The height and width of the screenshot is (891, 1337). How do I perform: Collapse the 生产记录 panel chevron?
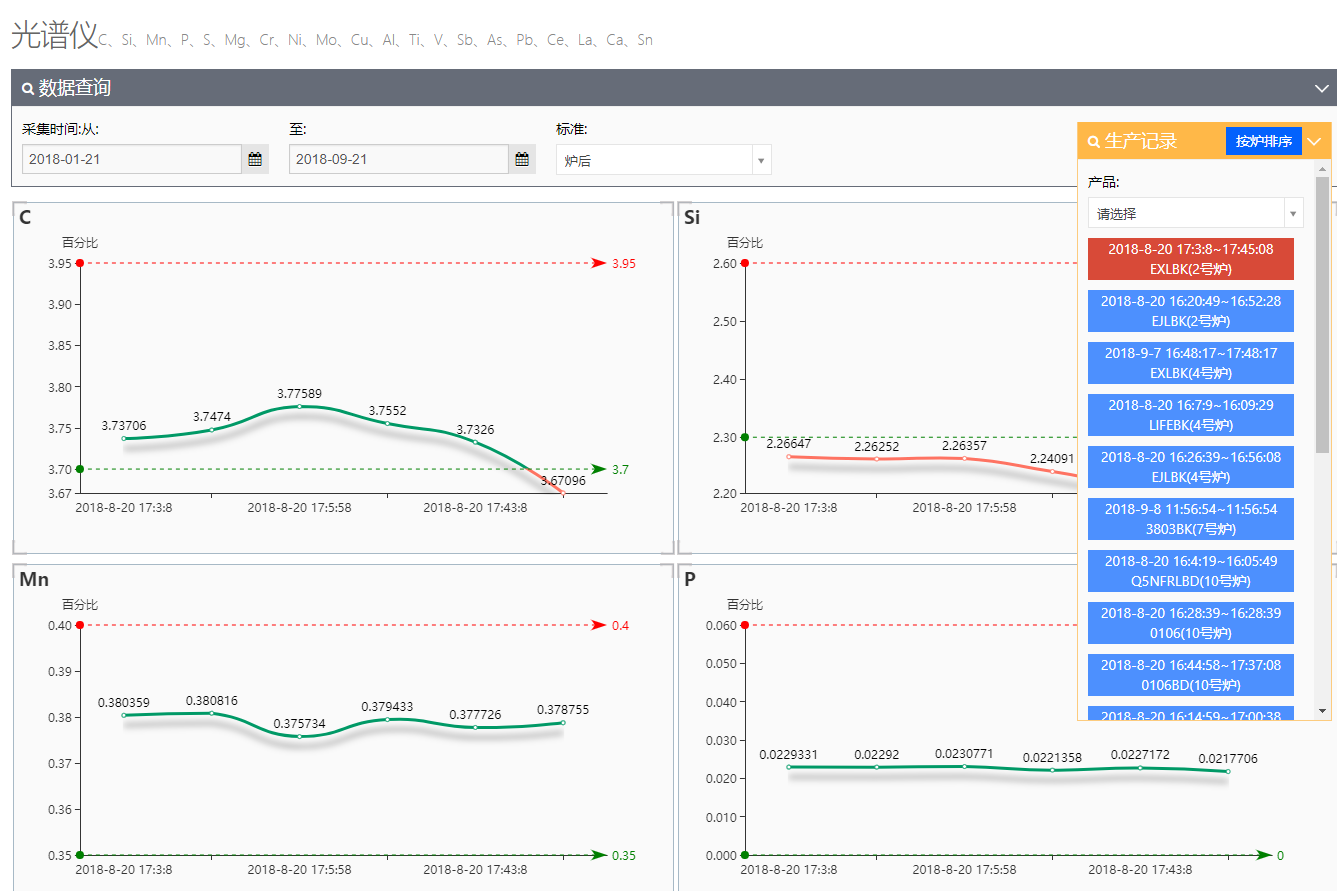tap(1315, 142)
